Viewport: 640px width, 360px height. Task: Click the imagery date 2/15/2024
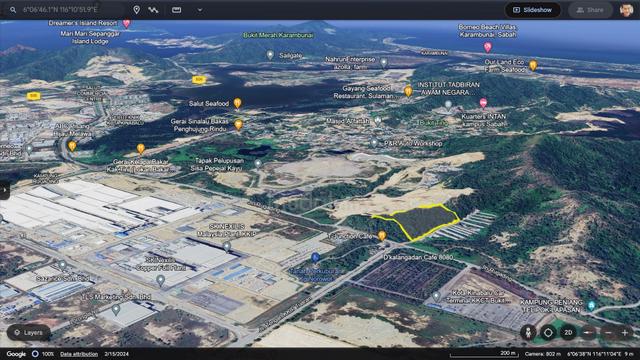pos(116,354)
